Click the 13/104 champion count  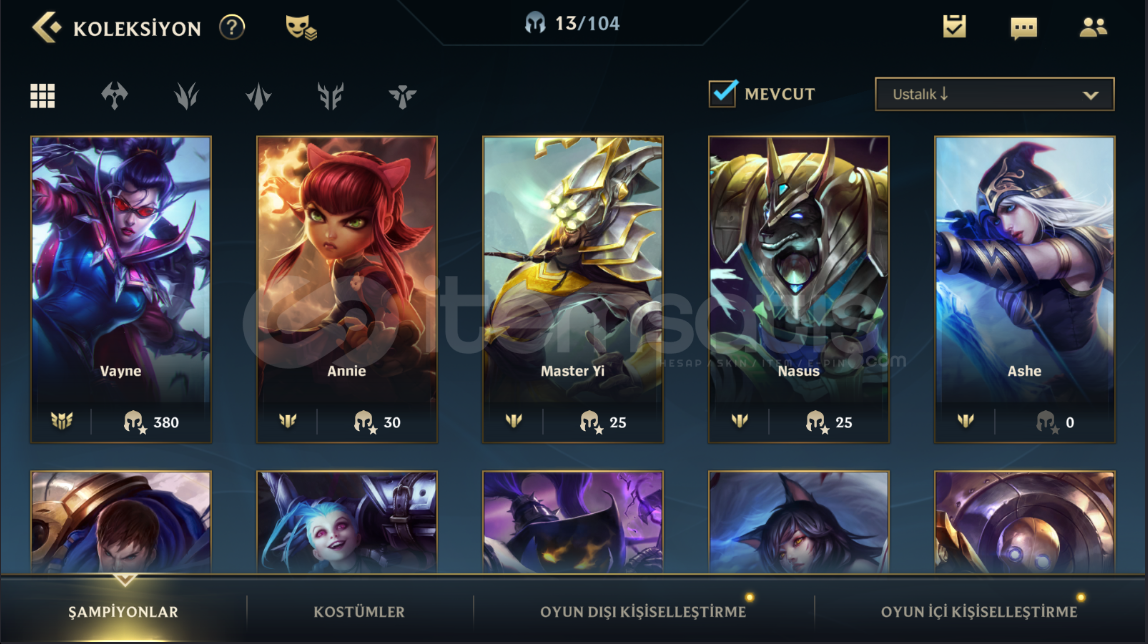[x=573, y=23]
